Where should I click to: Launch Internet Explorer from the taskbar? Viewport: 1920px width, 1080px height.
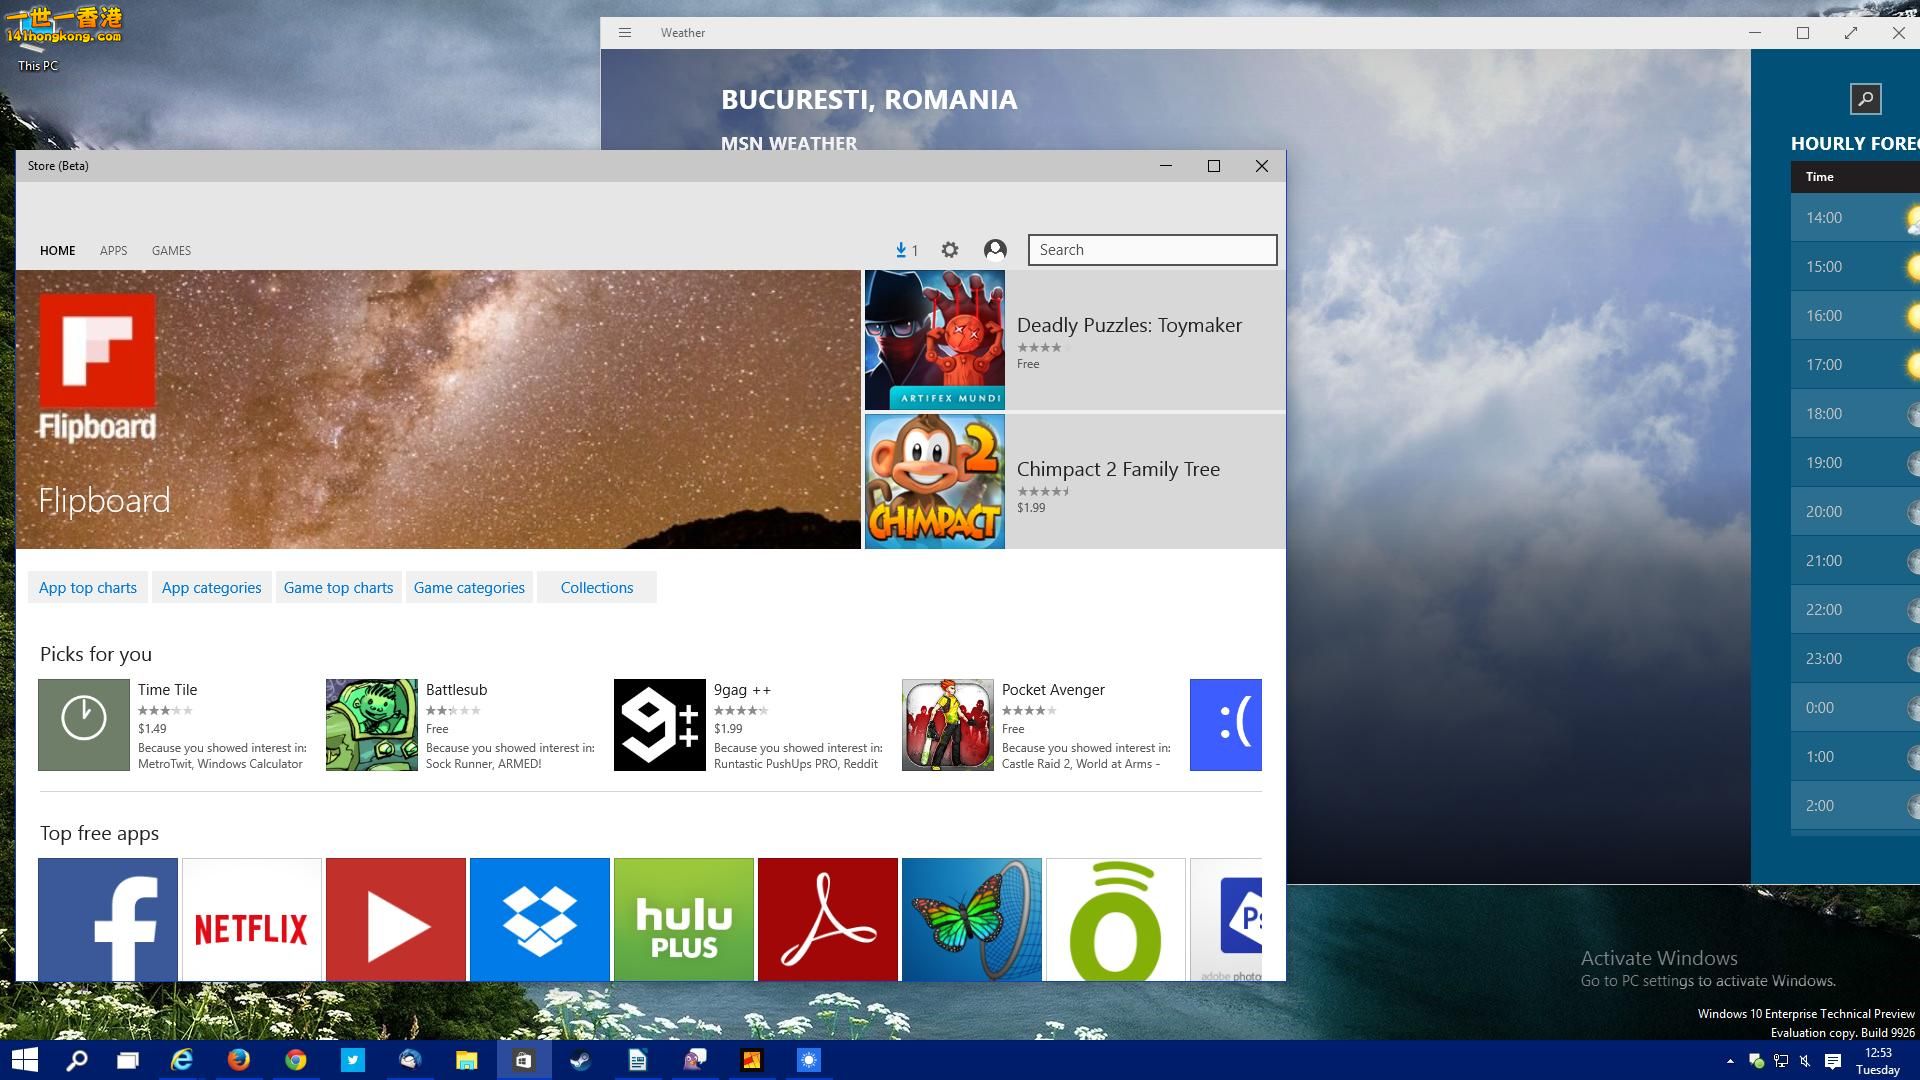pyautogui.click(x=182, y=1060)
